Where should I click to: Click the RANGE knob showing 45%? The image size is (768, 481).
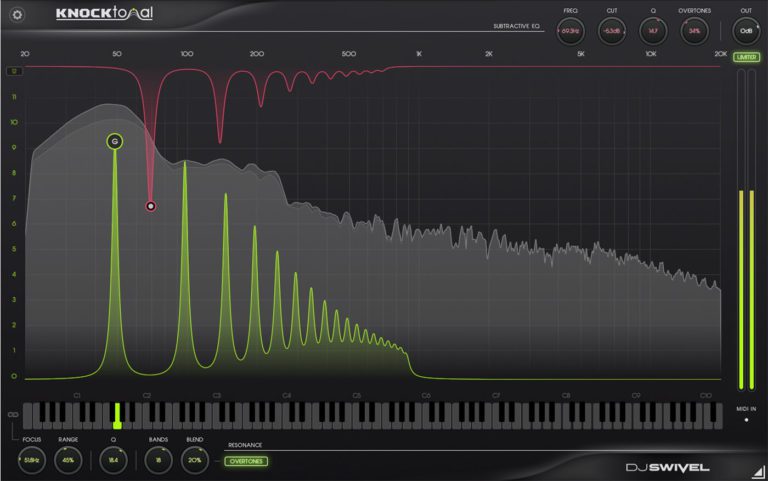68,460
